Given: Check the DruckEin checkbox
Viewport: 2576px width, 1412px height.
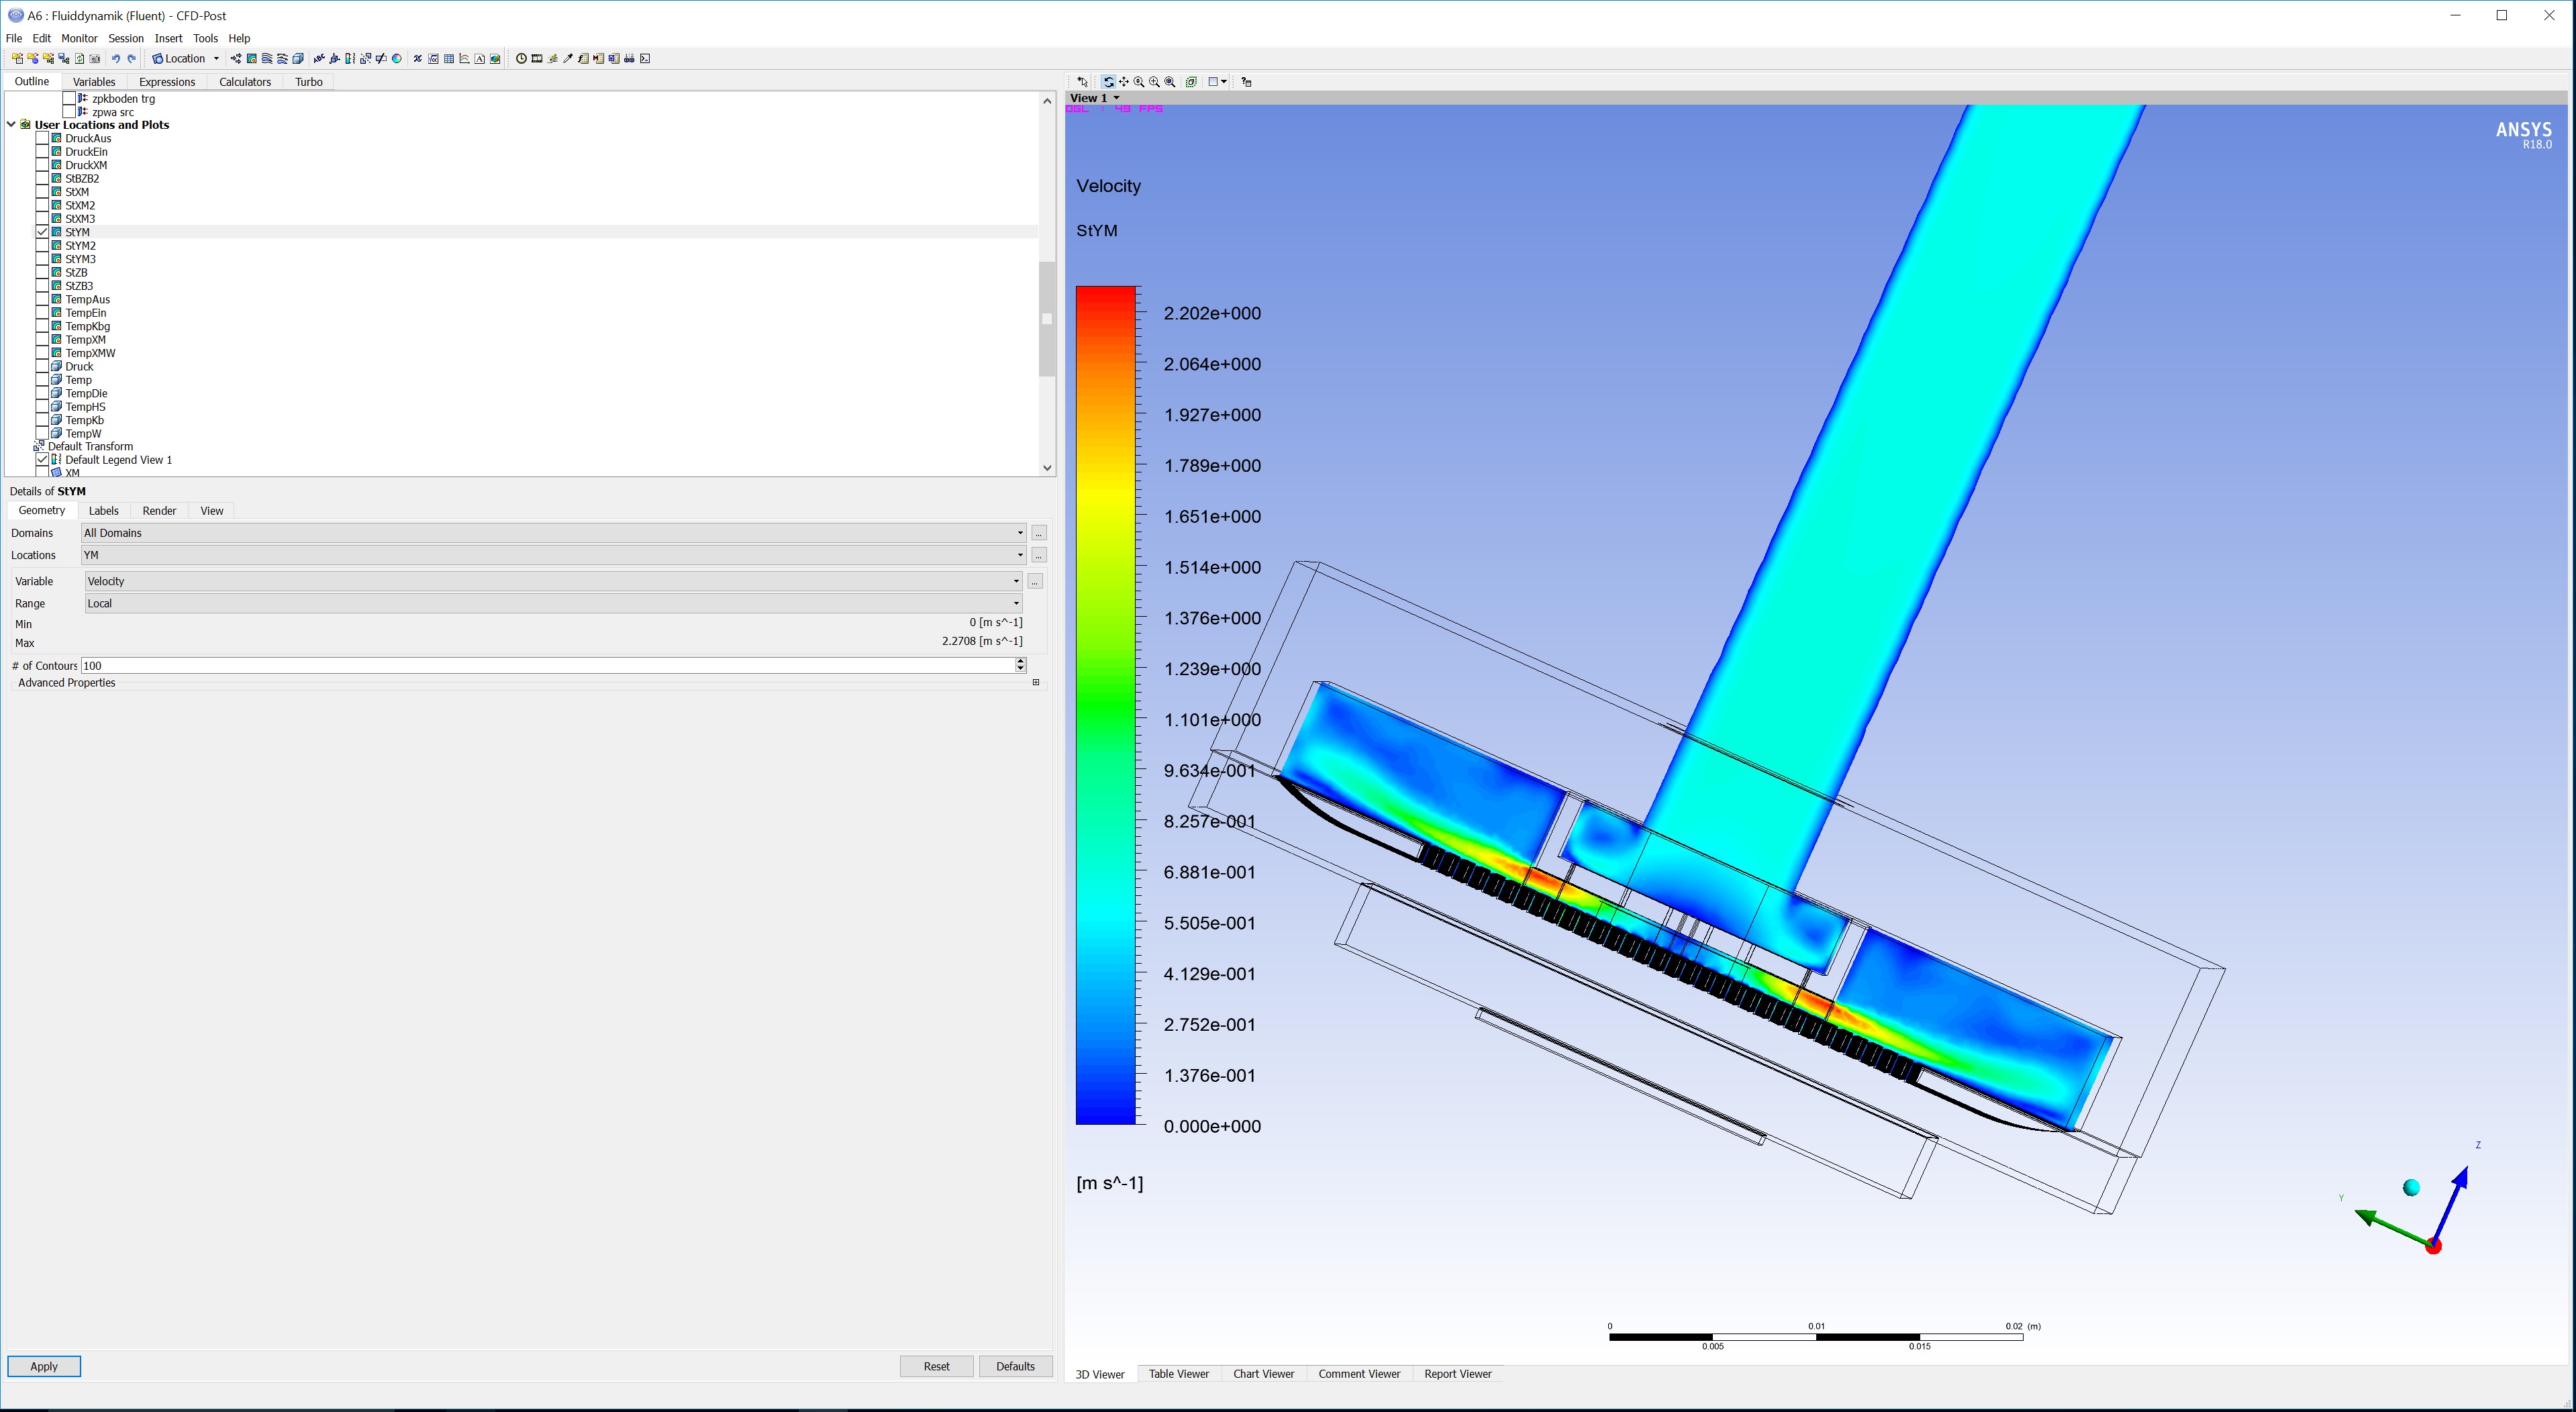Looking at the screenshot, I should (42, 152).
